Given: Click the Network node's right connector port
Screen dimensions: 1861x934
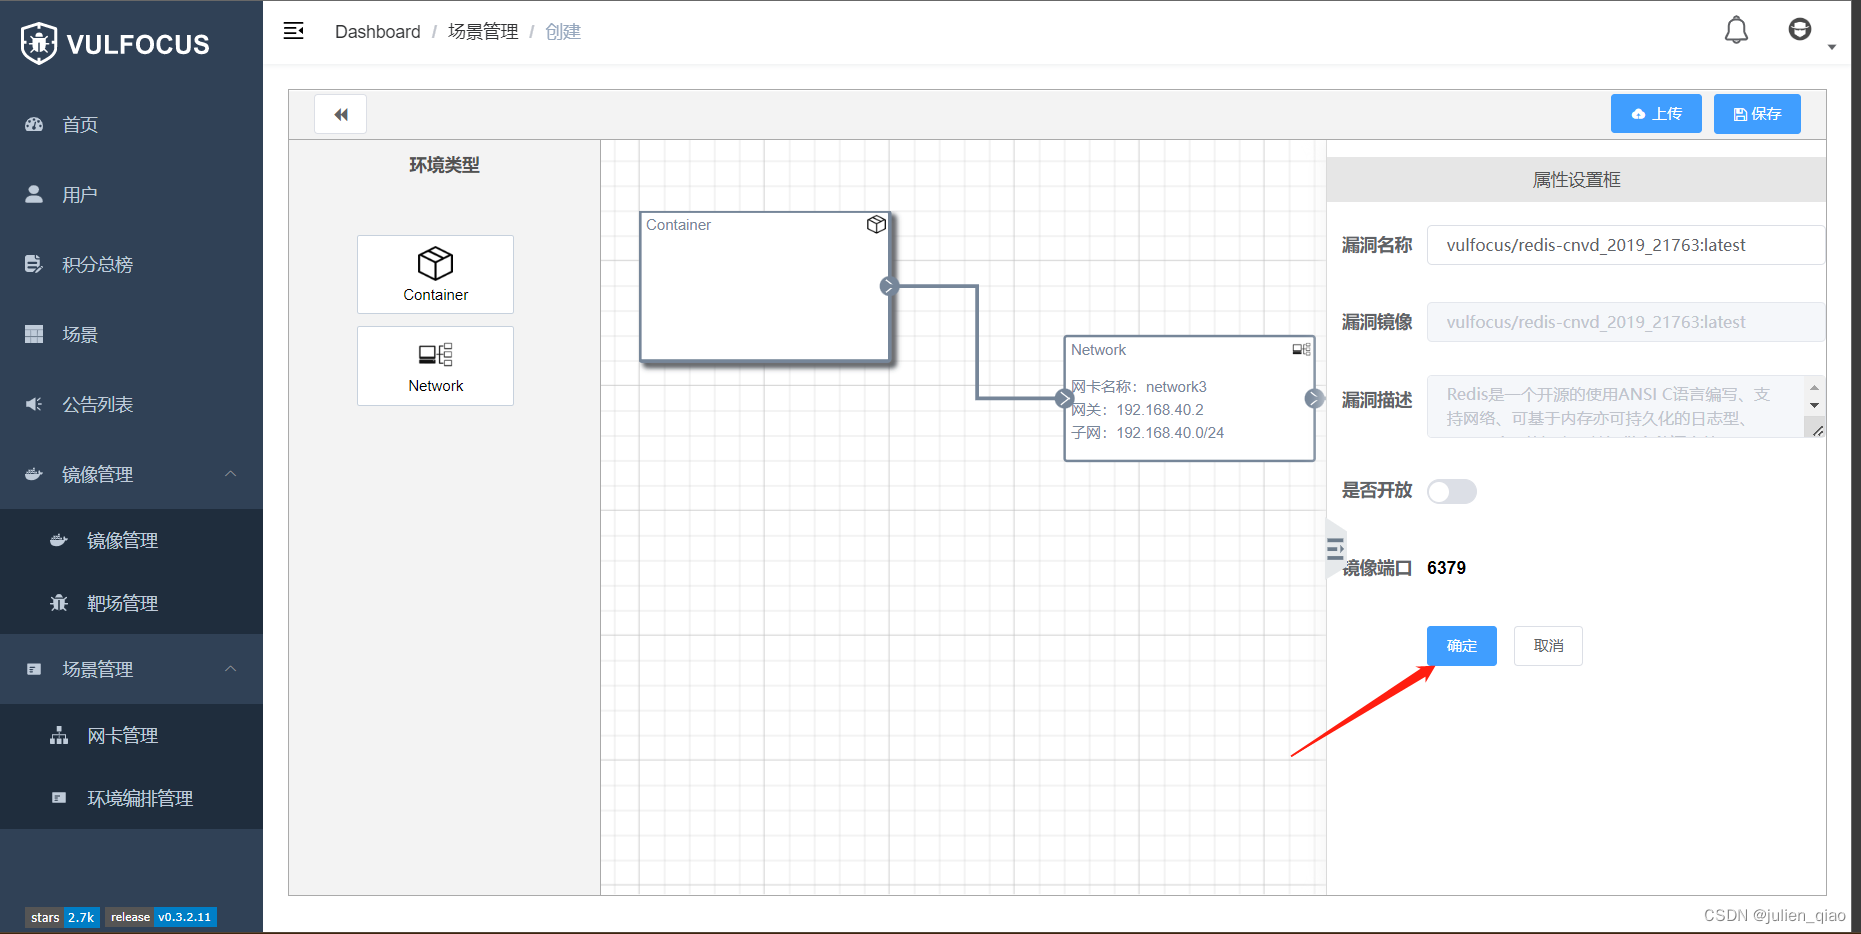Looking at the screenshot, I should (1314, 398).
